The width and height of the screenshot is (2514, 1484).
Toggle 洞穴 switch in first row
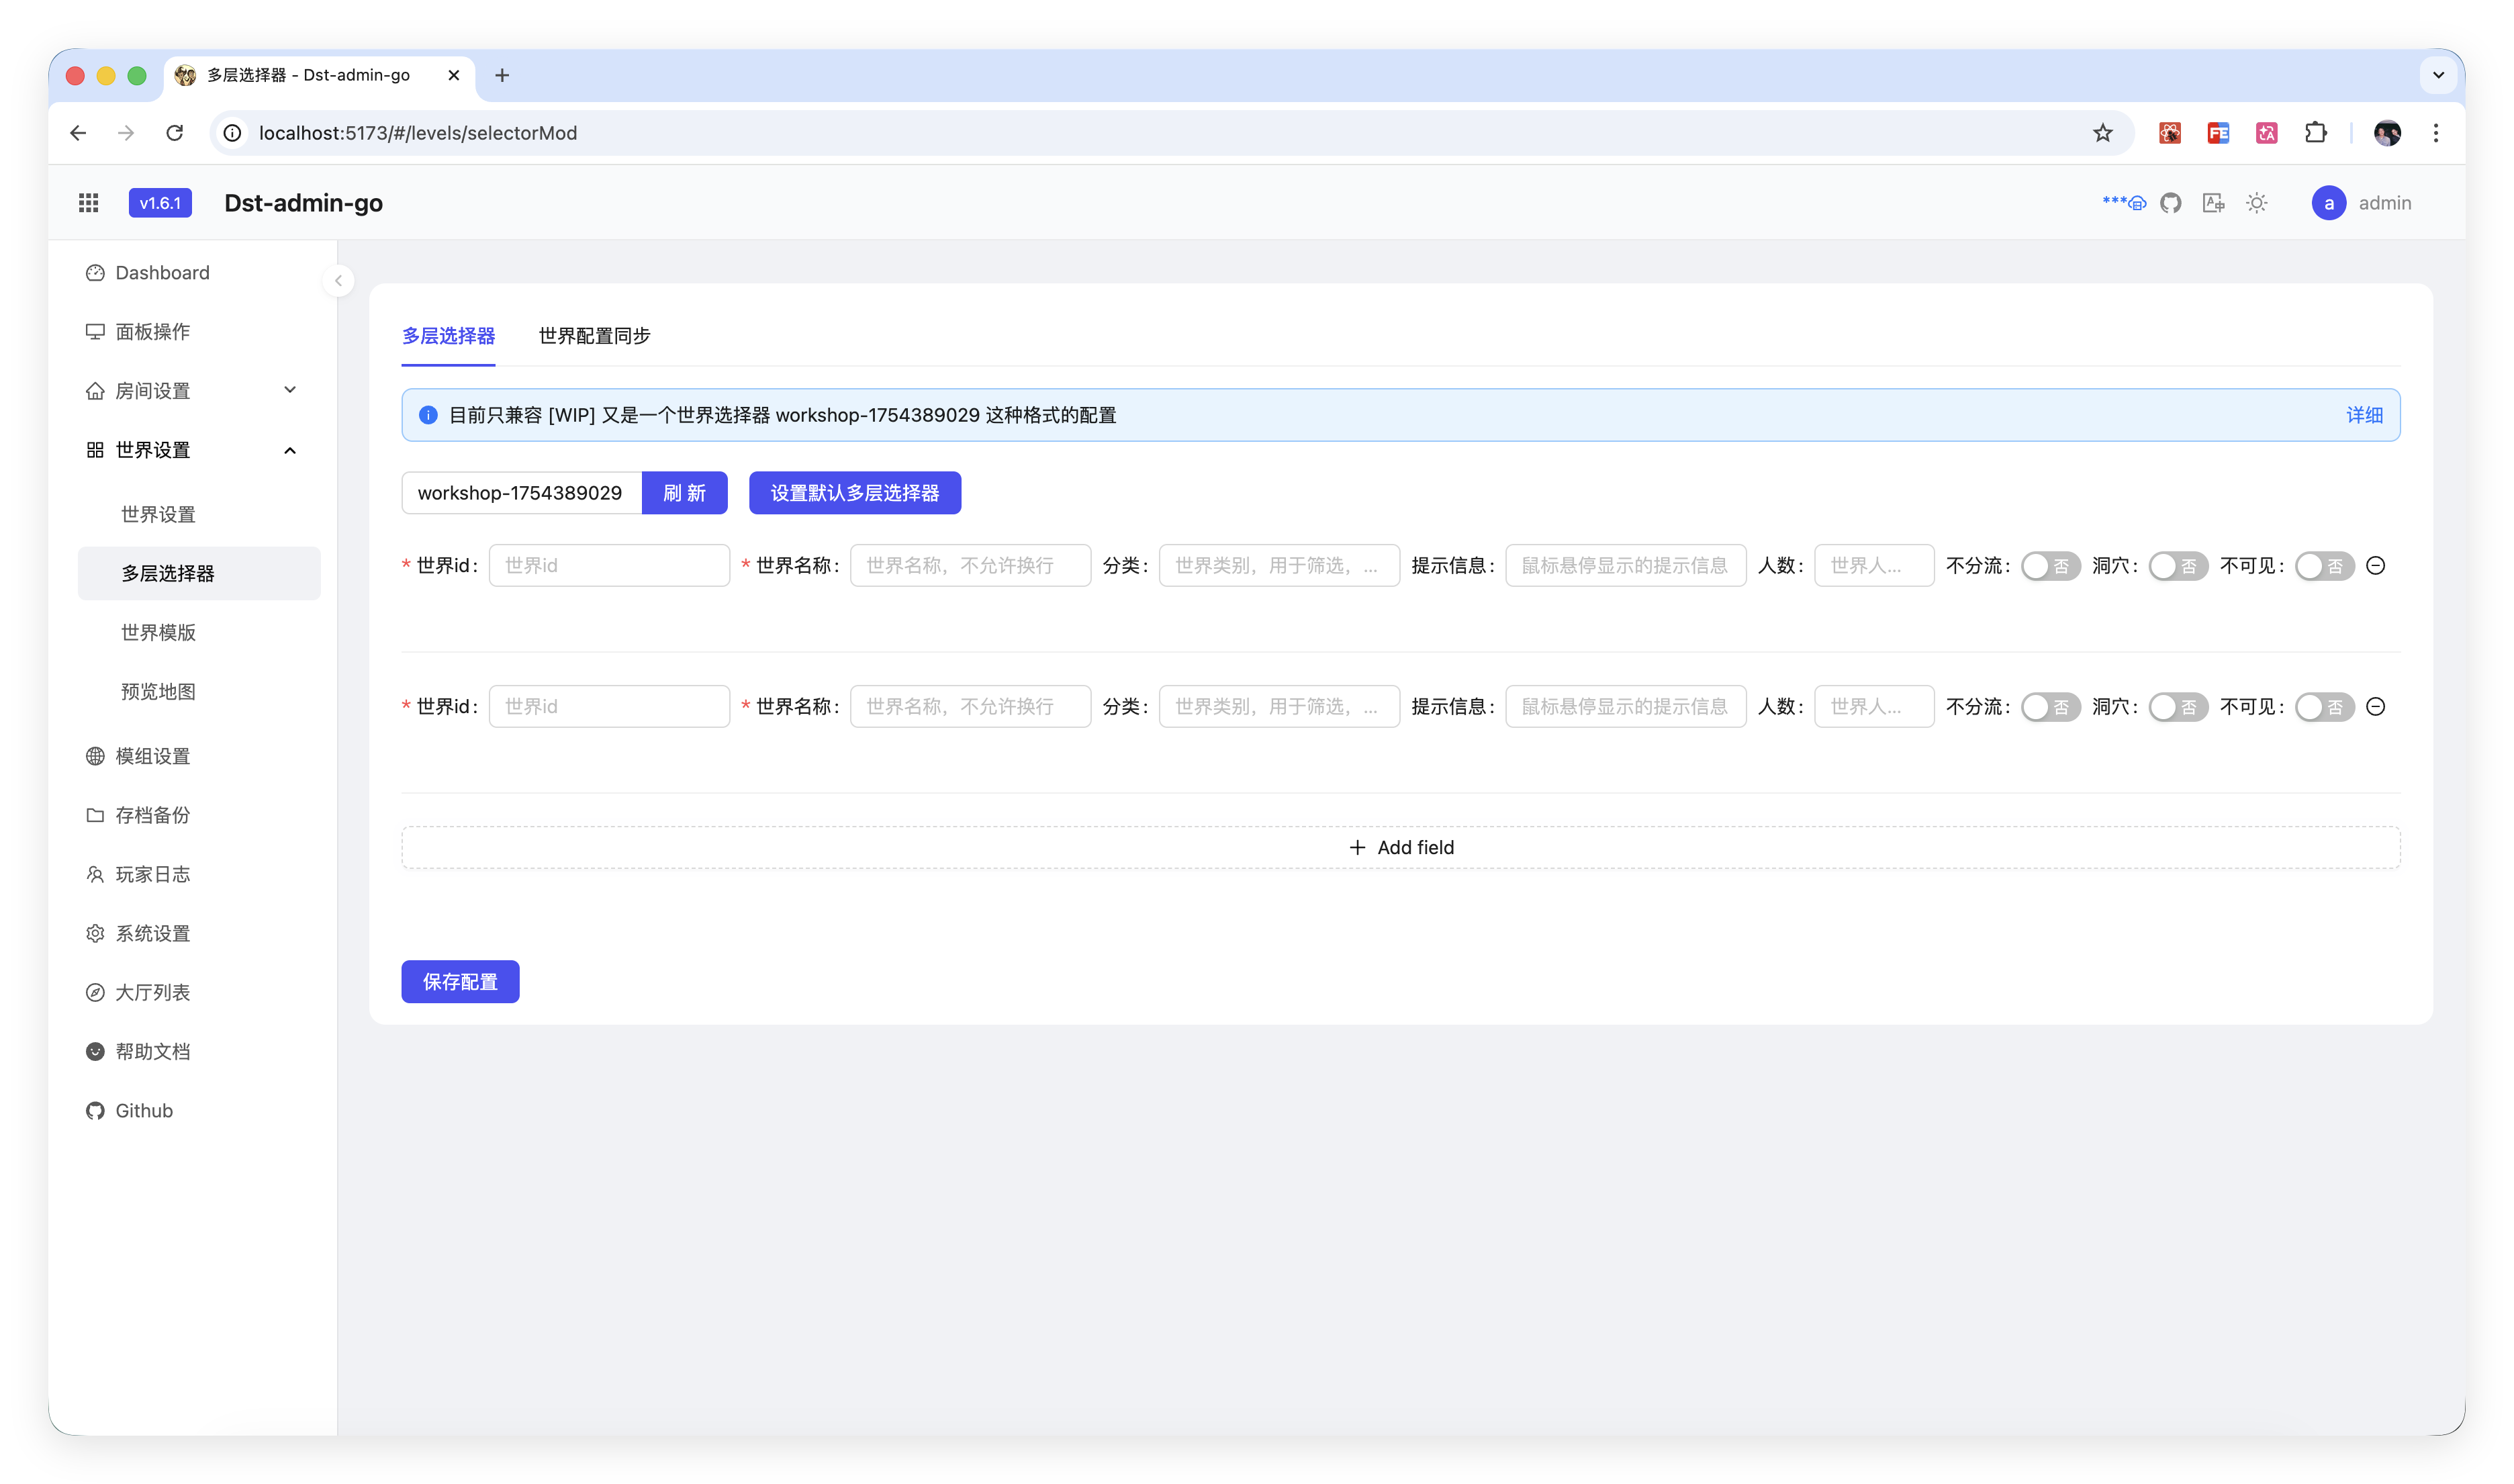click(2178, 566)
